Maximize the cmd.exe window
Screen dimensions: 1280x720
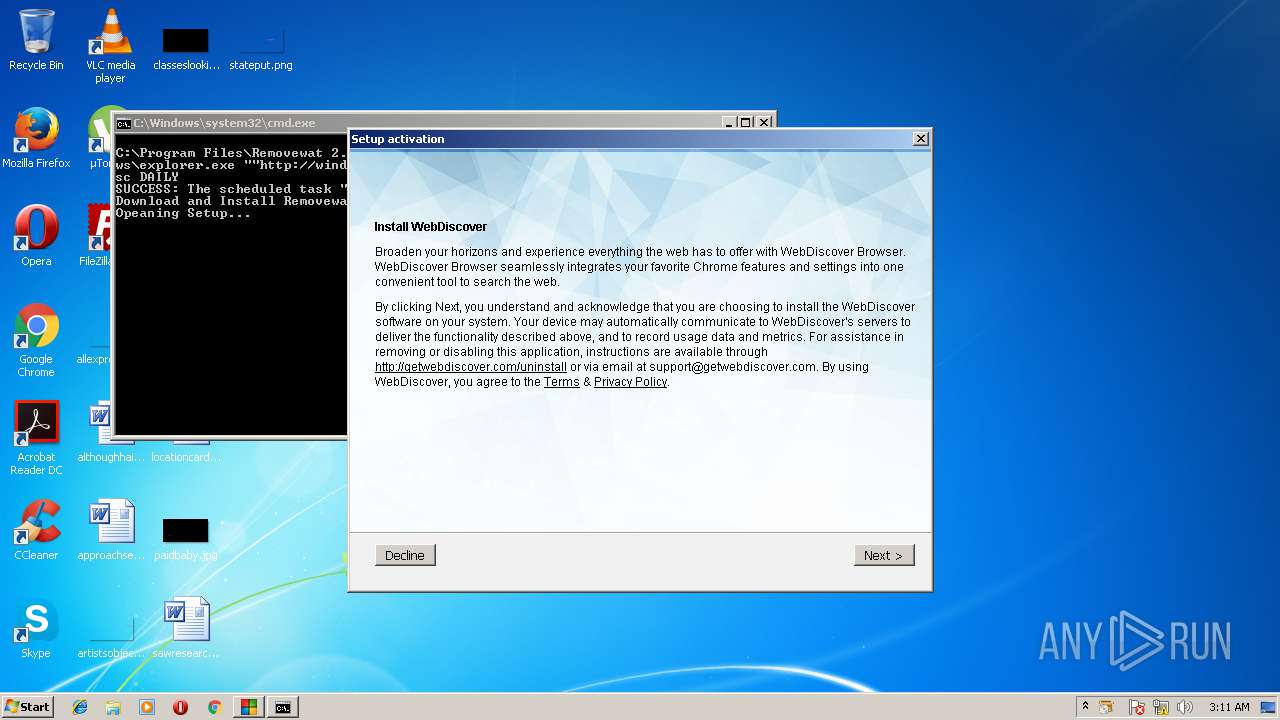[746, 122]
